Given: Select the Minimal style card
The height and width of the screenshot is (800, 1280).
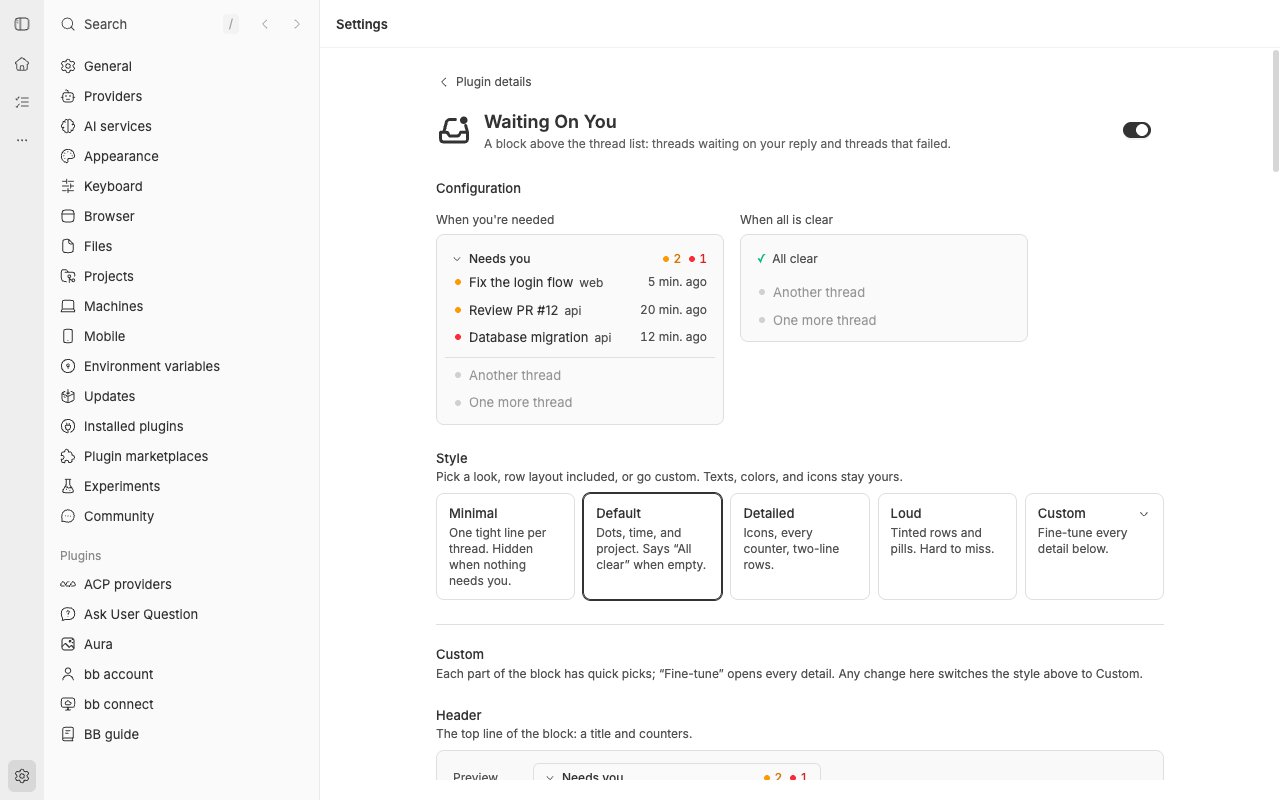Looking at the screenshot, I should pyautogui.click(x=505, y=546).
